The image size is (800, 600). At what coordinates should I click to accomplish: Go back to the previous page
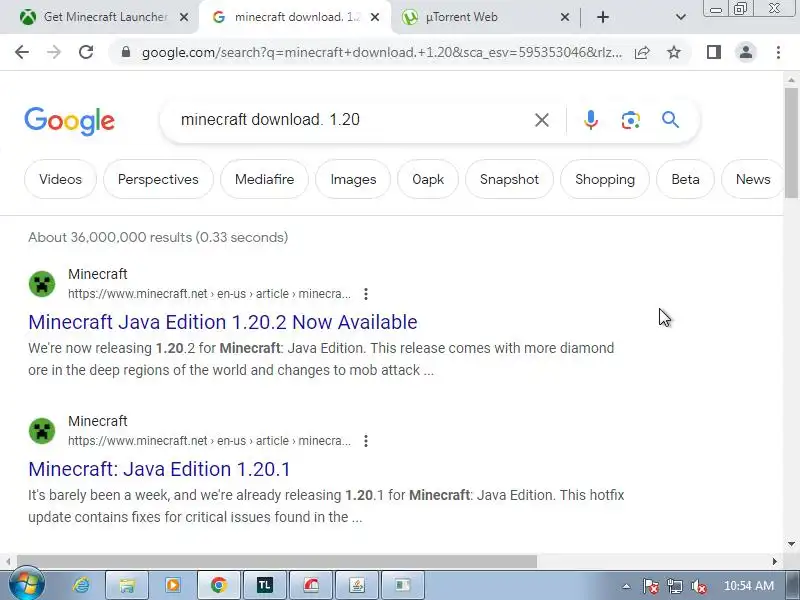[22, 52]
